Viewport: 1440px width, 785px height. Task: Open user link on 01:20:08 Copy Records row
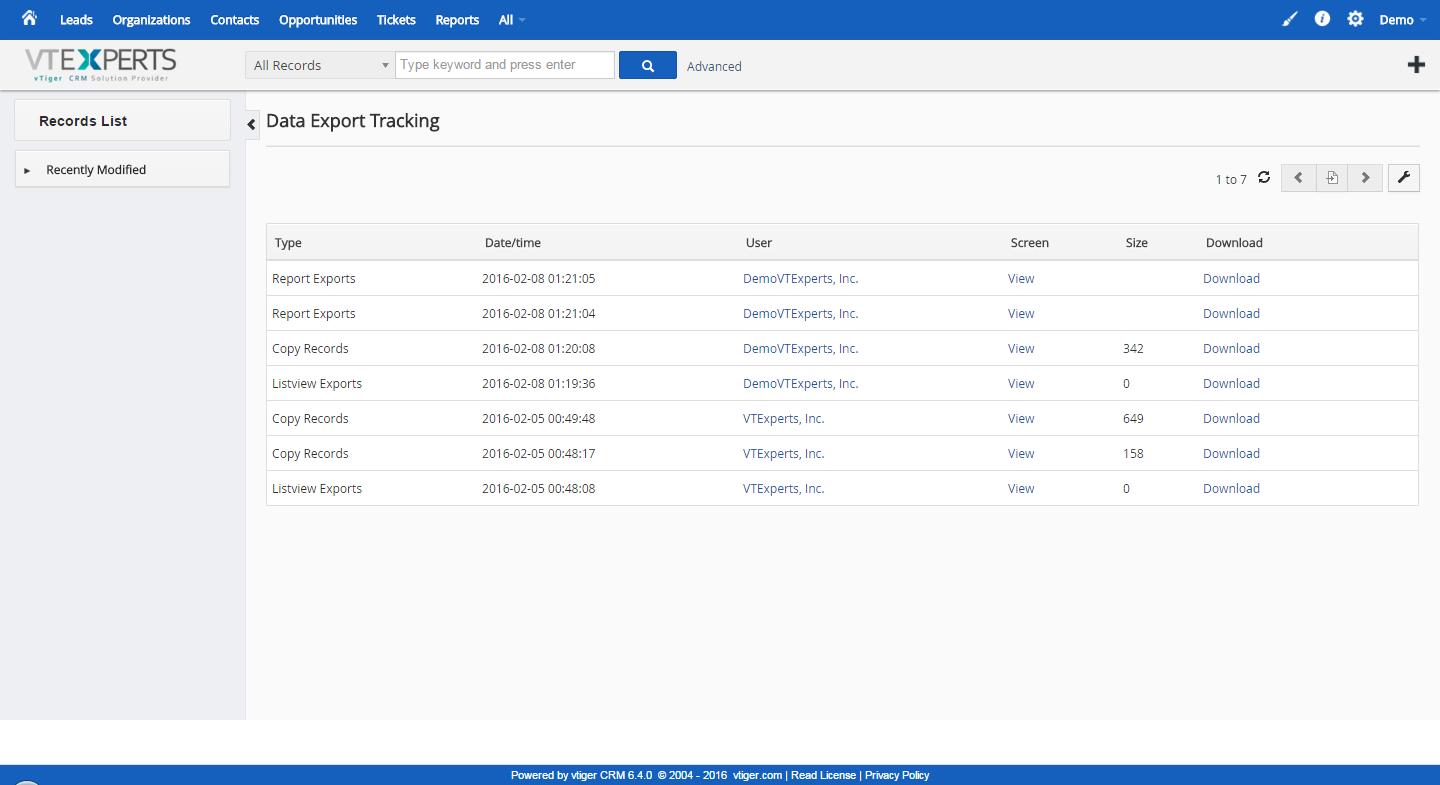800,349
